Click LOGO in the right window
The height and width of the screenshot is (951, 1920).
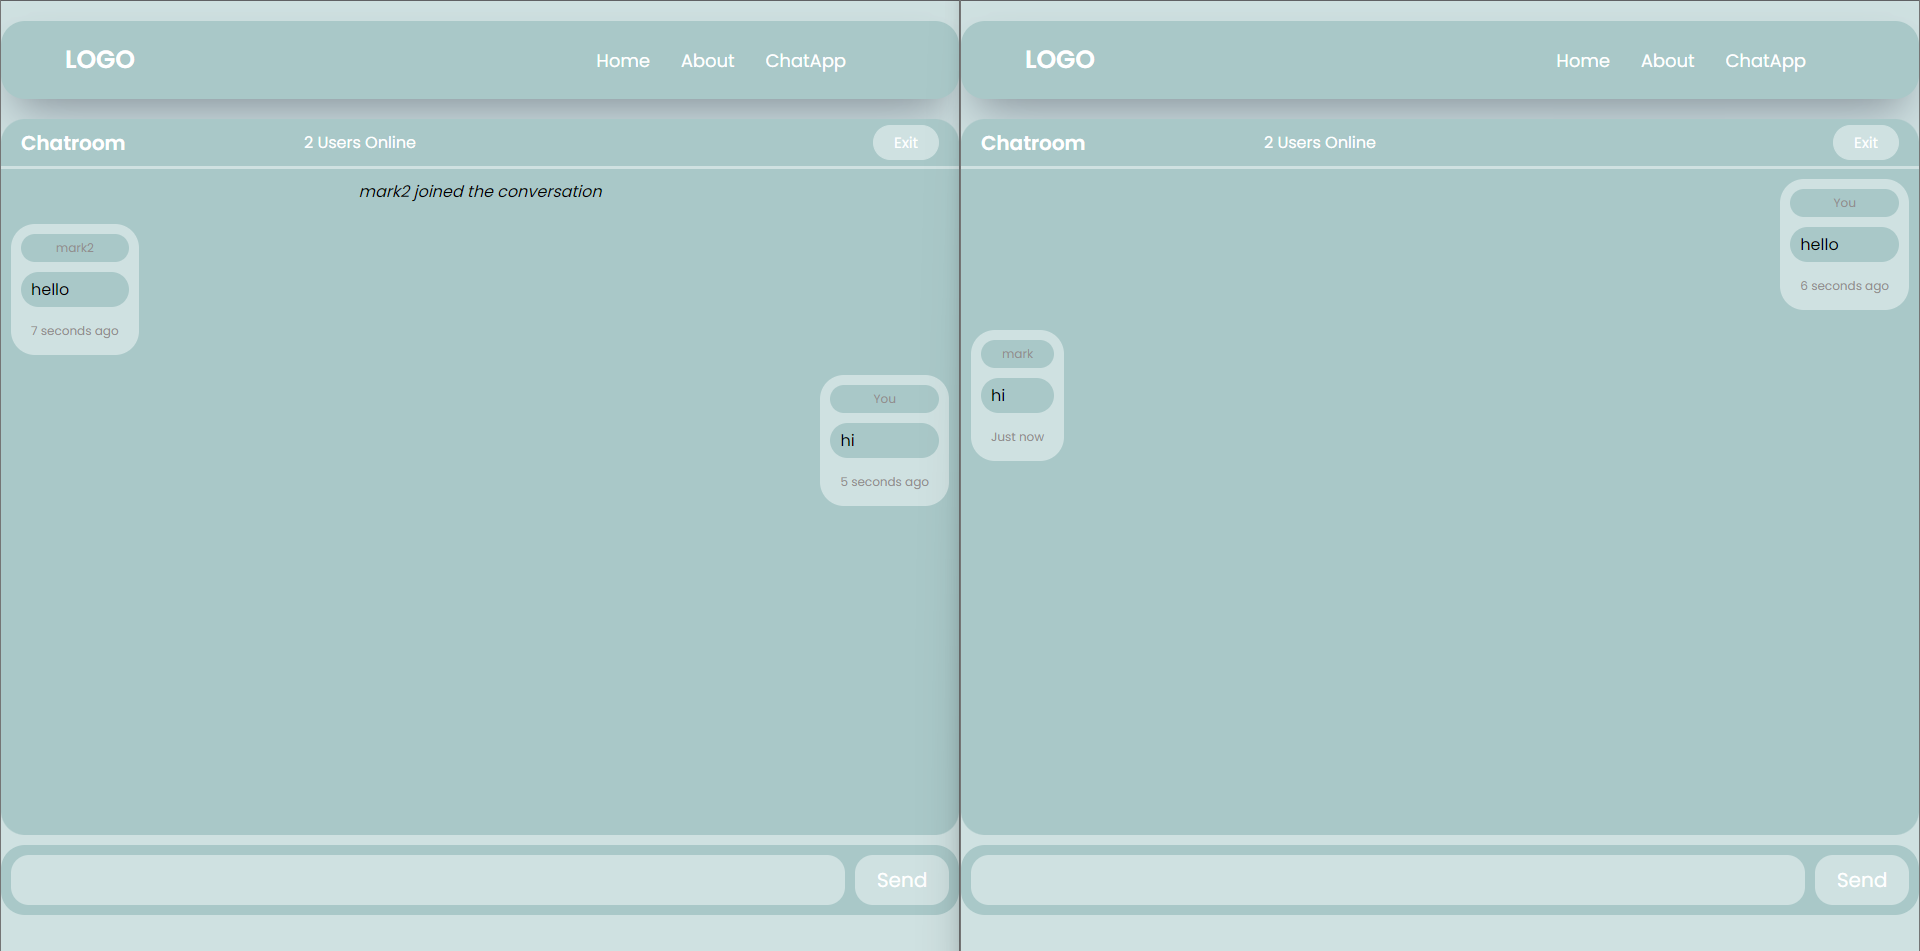click(1060, 59)
